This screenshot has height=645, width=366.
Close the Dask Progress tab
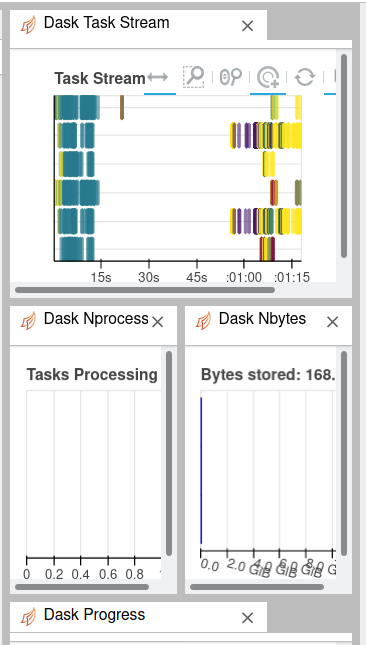[x=247, y=618]
